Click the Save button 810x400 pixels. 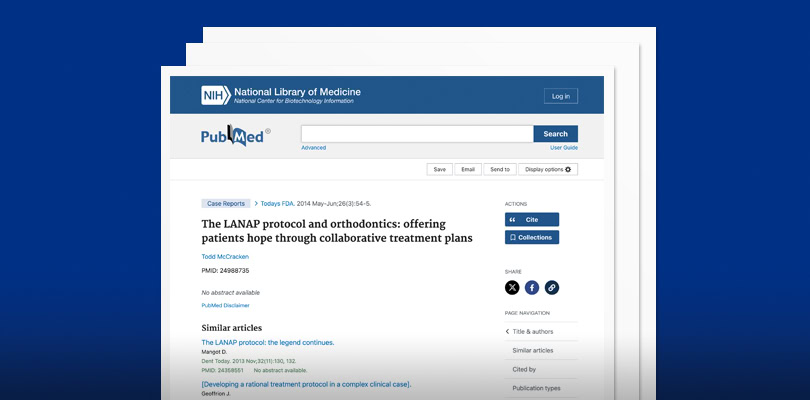[x=440, y=170]
